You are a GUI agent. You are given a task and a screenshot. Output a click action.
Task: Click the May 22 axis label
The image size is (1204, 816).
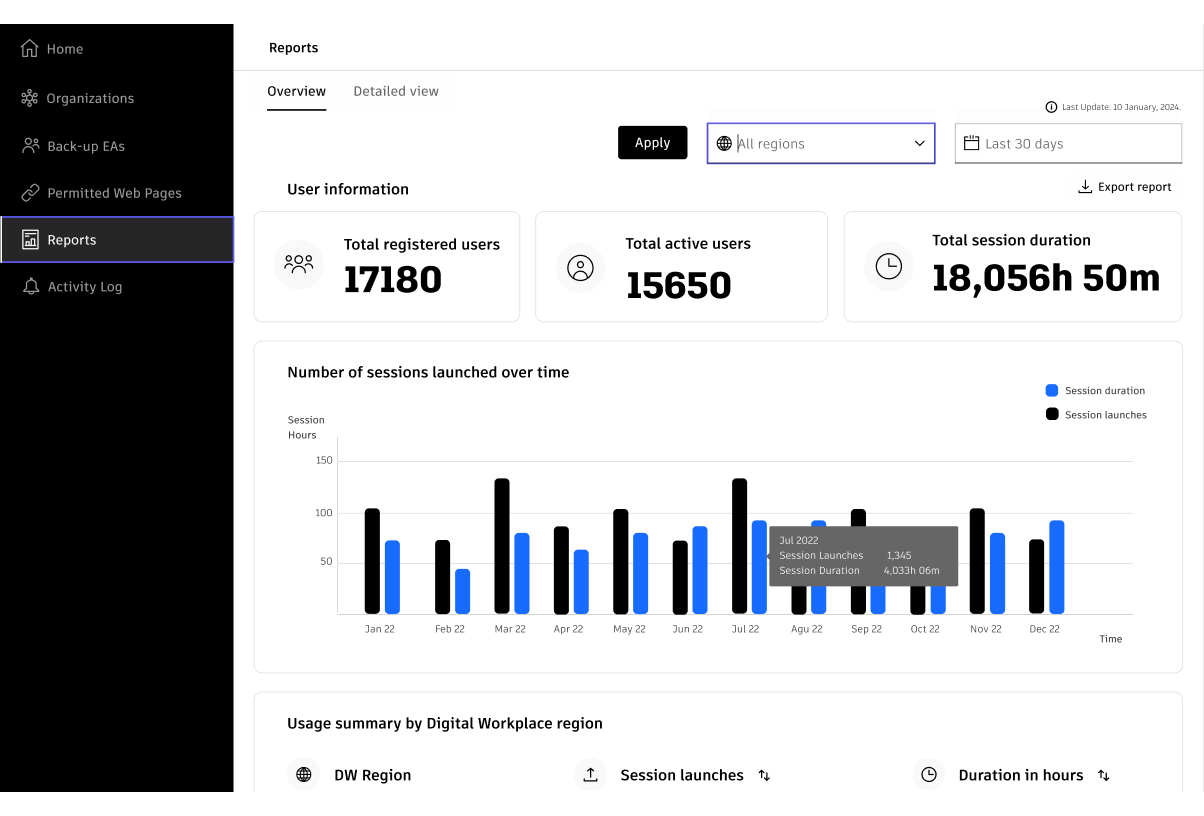coord(629,629)
